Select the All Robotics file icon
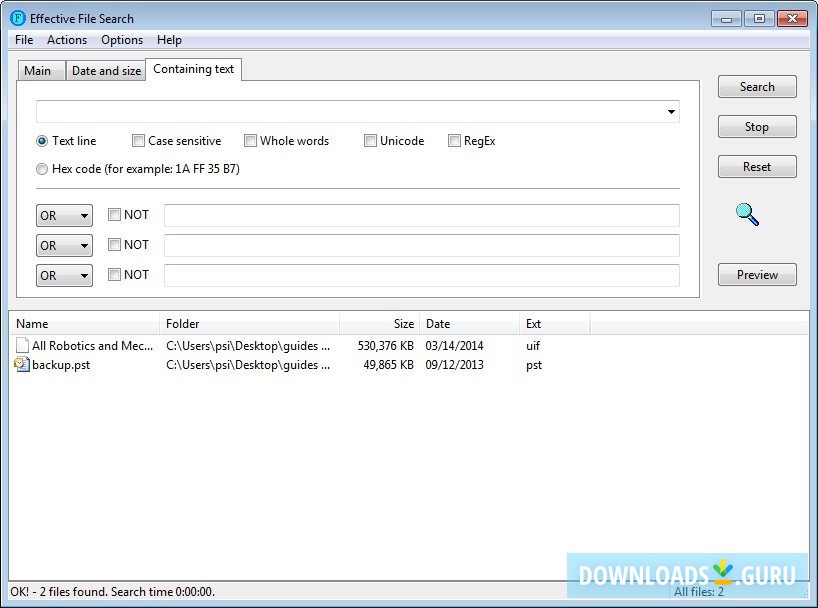 click(x=22, y=345)
